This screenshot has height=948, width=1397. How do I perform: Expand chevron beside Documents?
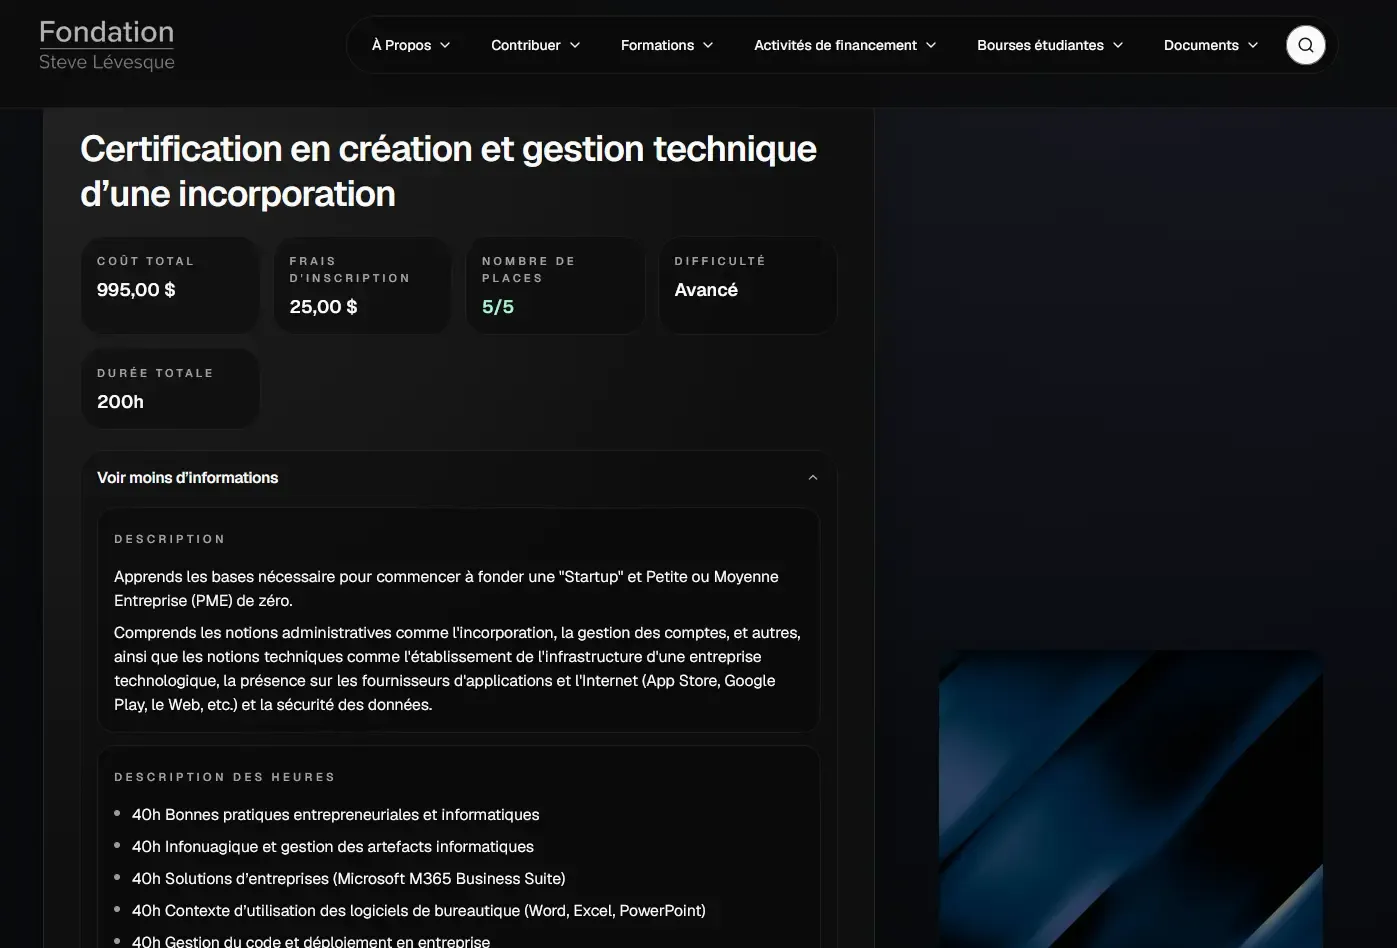(x=1253, y=45)
